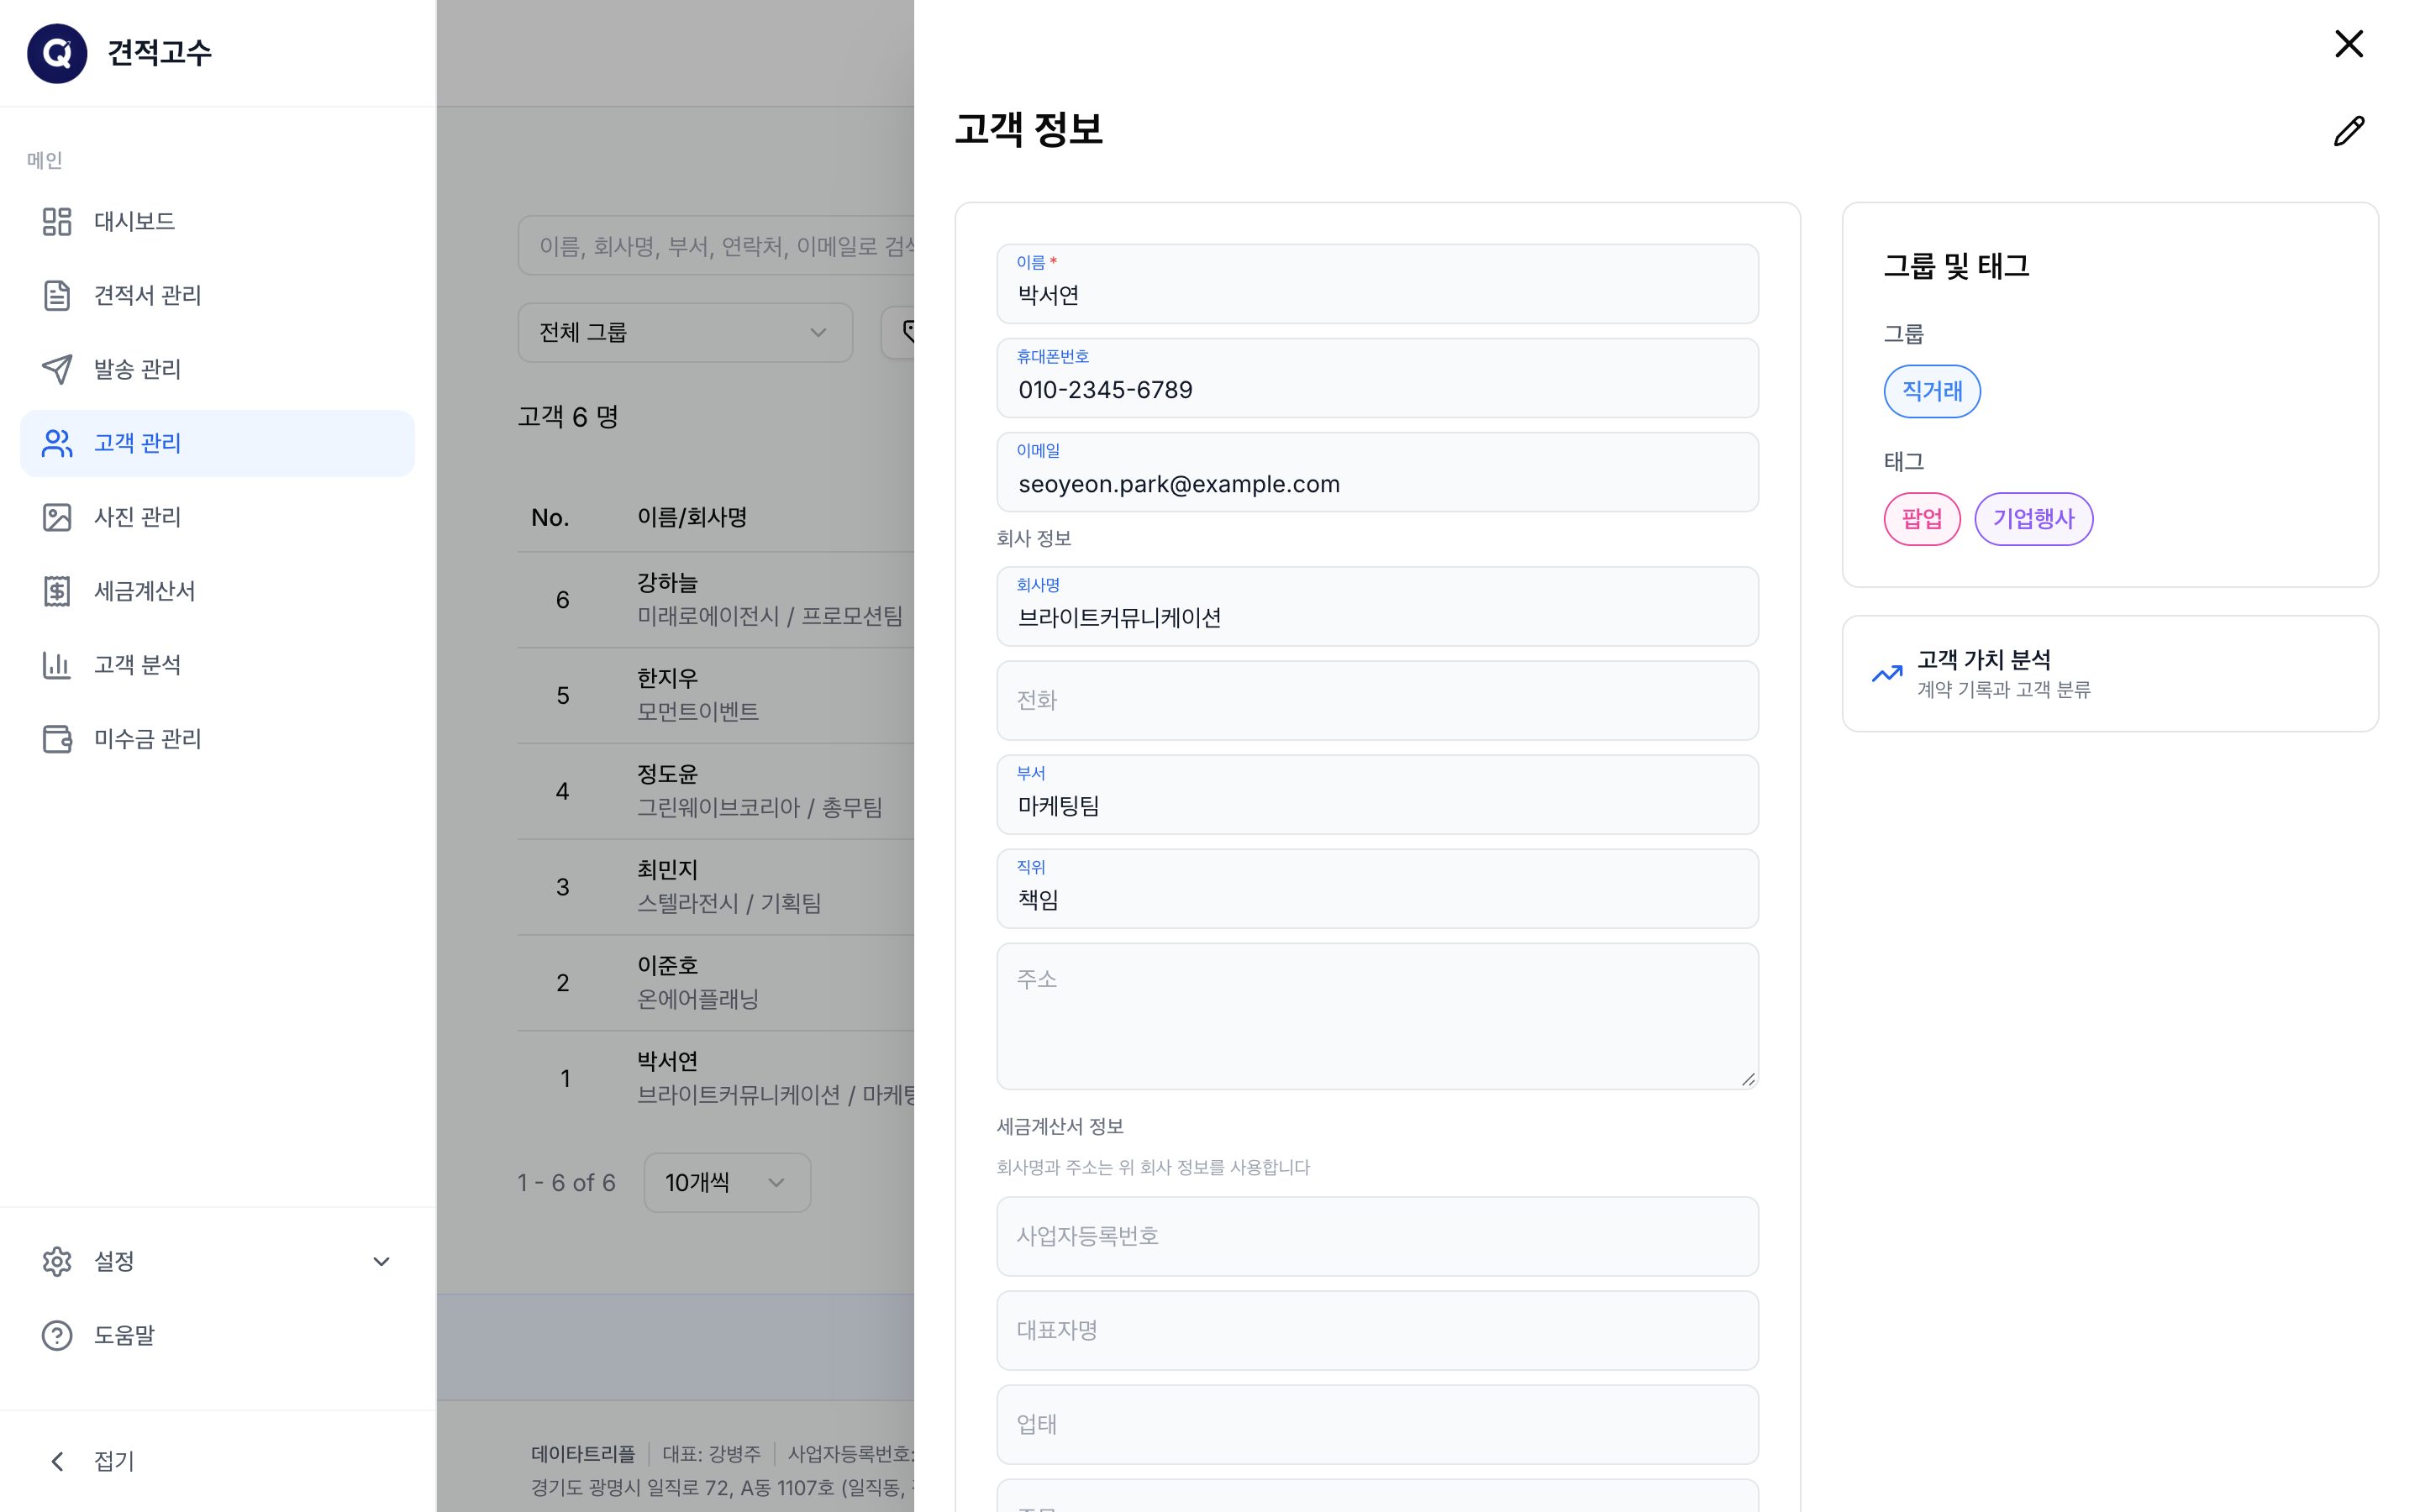Select 고객 관리 menu item
Screen dimensions: 2420x1512
pyautogui.click(x=217, y=443)
